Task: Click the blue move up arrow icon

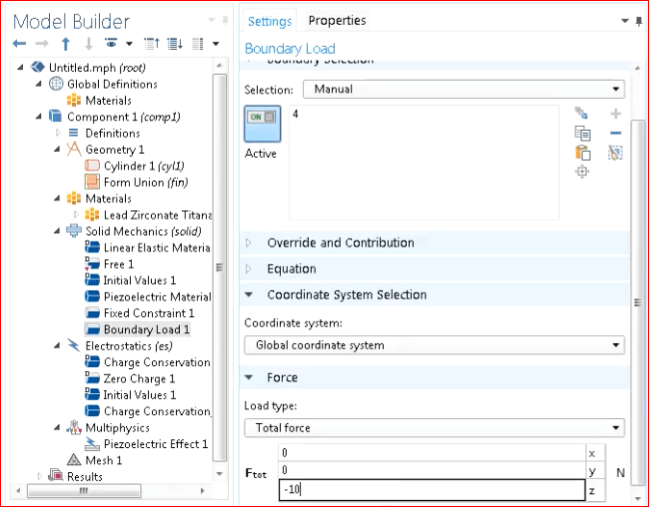Action: coord(65,43)
